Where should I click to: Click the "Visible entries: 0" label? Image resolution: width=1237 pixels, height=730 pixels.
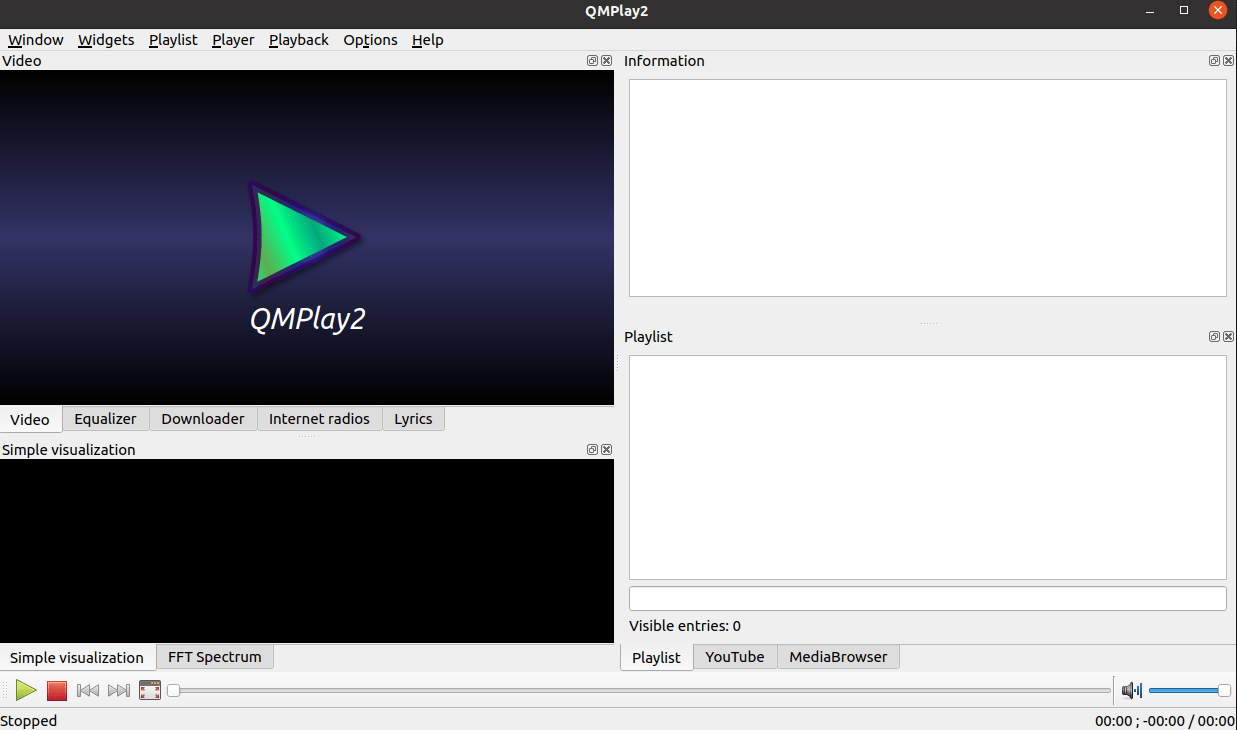(685, 626)
